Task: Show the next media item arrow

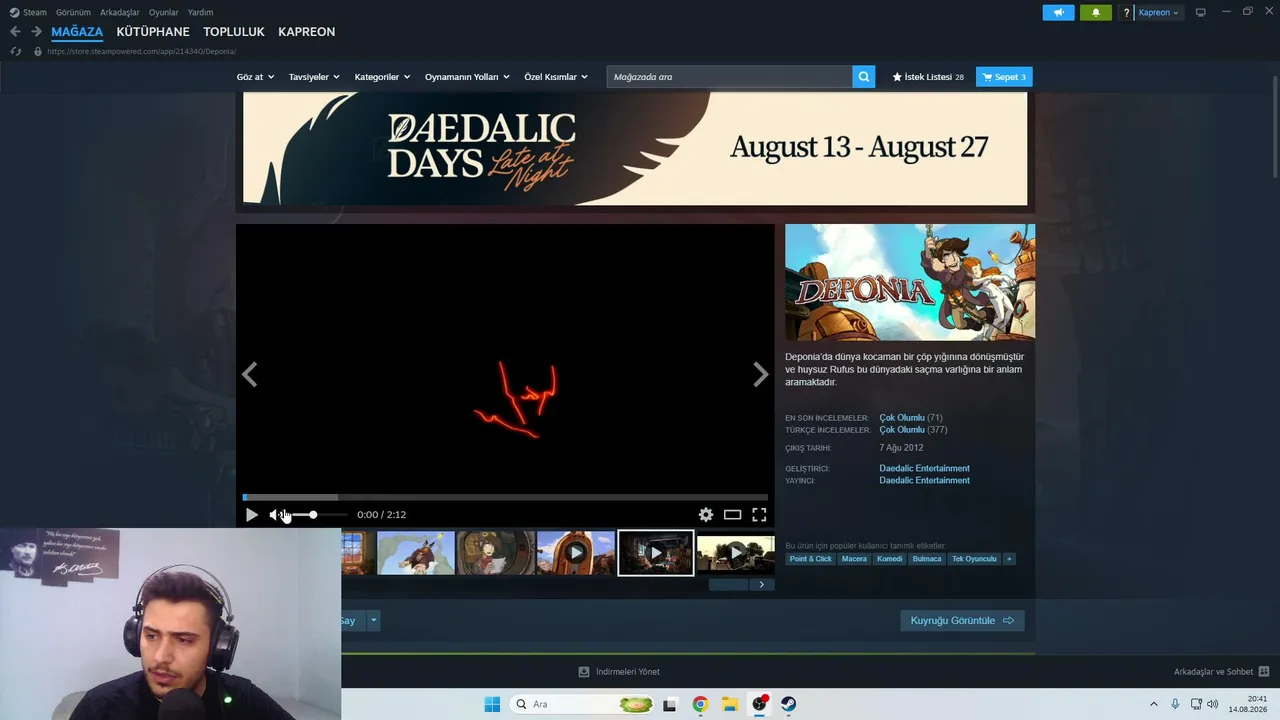Action: click(x=760, y=375)
